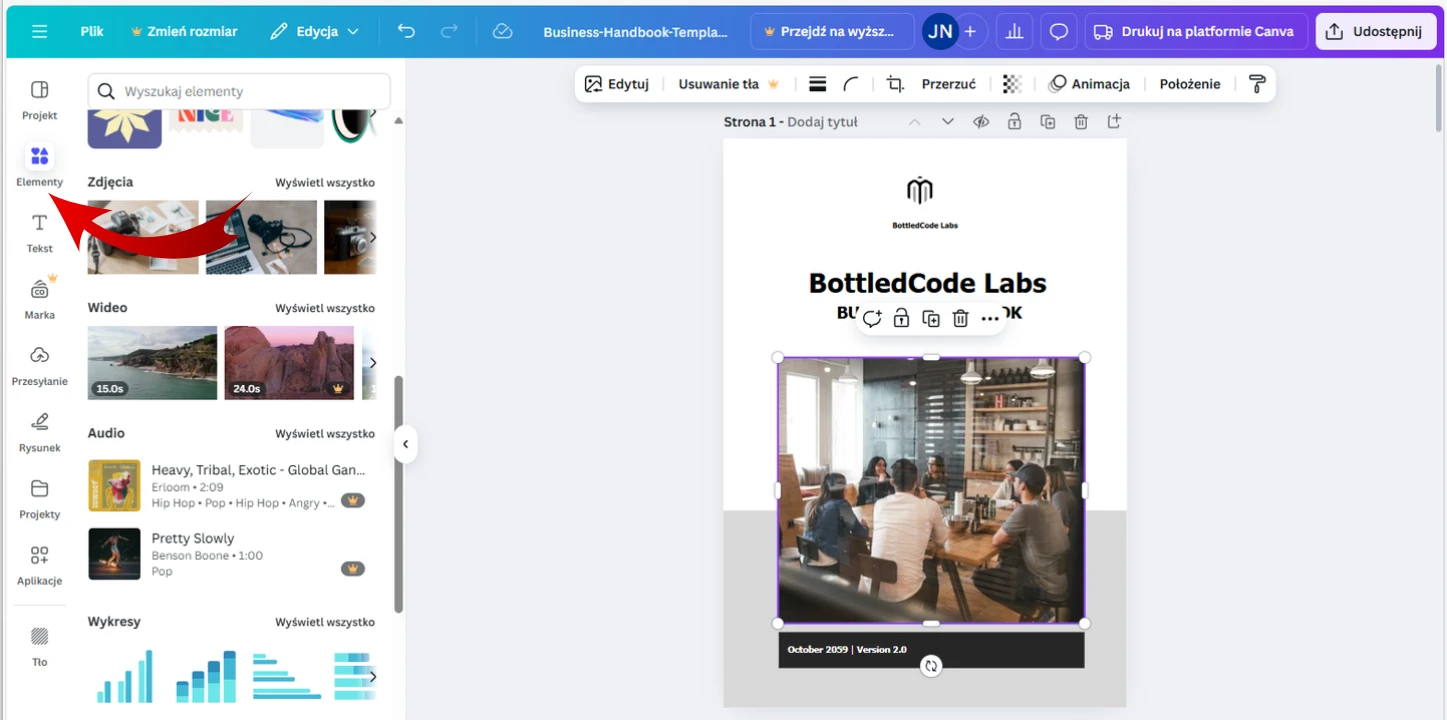Open the Przesyłanie uploads tab
This screenshot has height=720, width=1447.
click(x=40, y=366)
